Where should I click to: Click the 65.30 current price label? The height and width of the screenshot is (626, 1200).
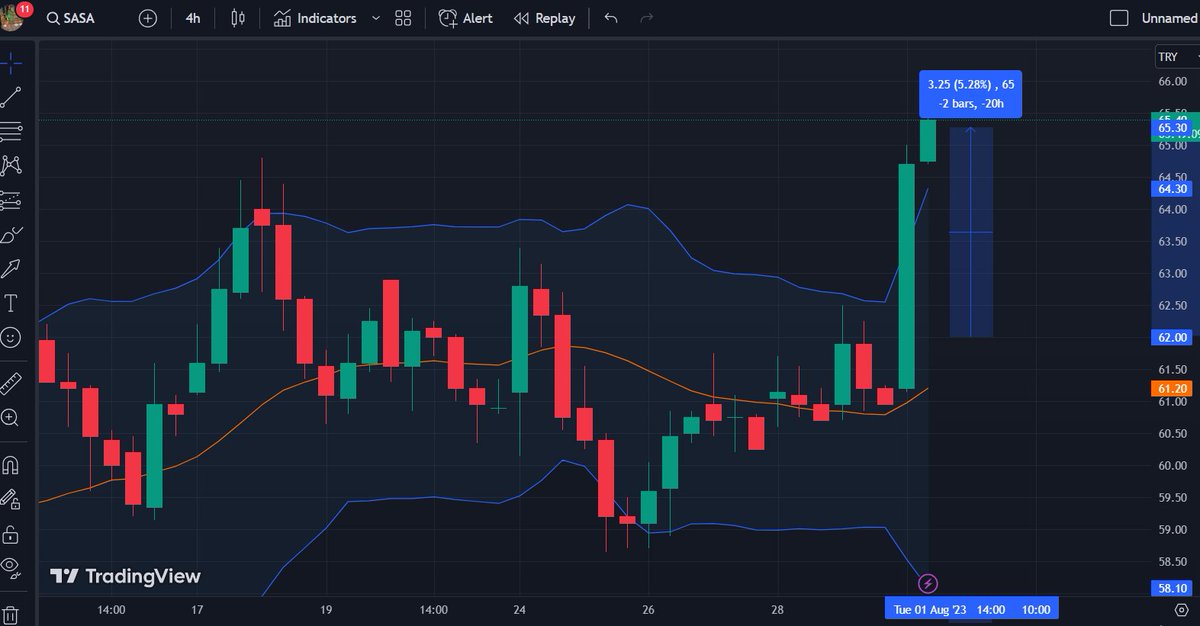coord(1172,128)
